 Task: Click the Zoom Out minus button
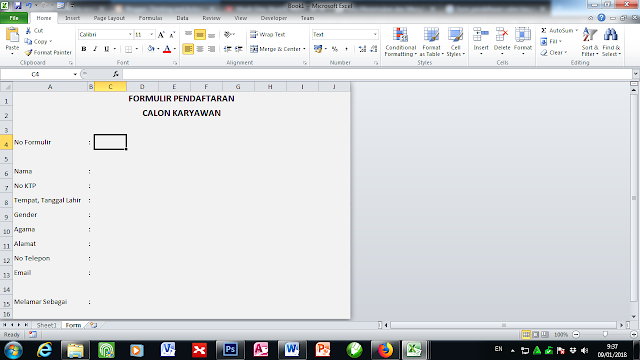point(576,335)
